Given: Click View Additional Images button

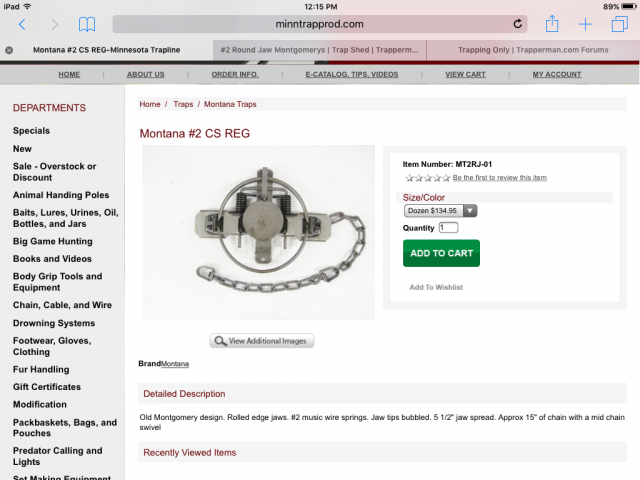Looking at the screenshot, I should (x=262, y=341).
